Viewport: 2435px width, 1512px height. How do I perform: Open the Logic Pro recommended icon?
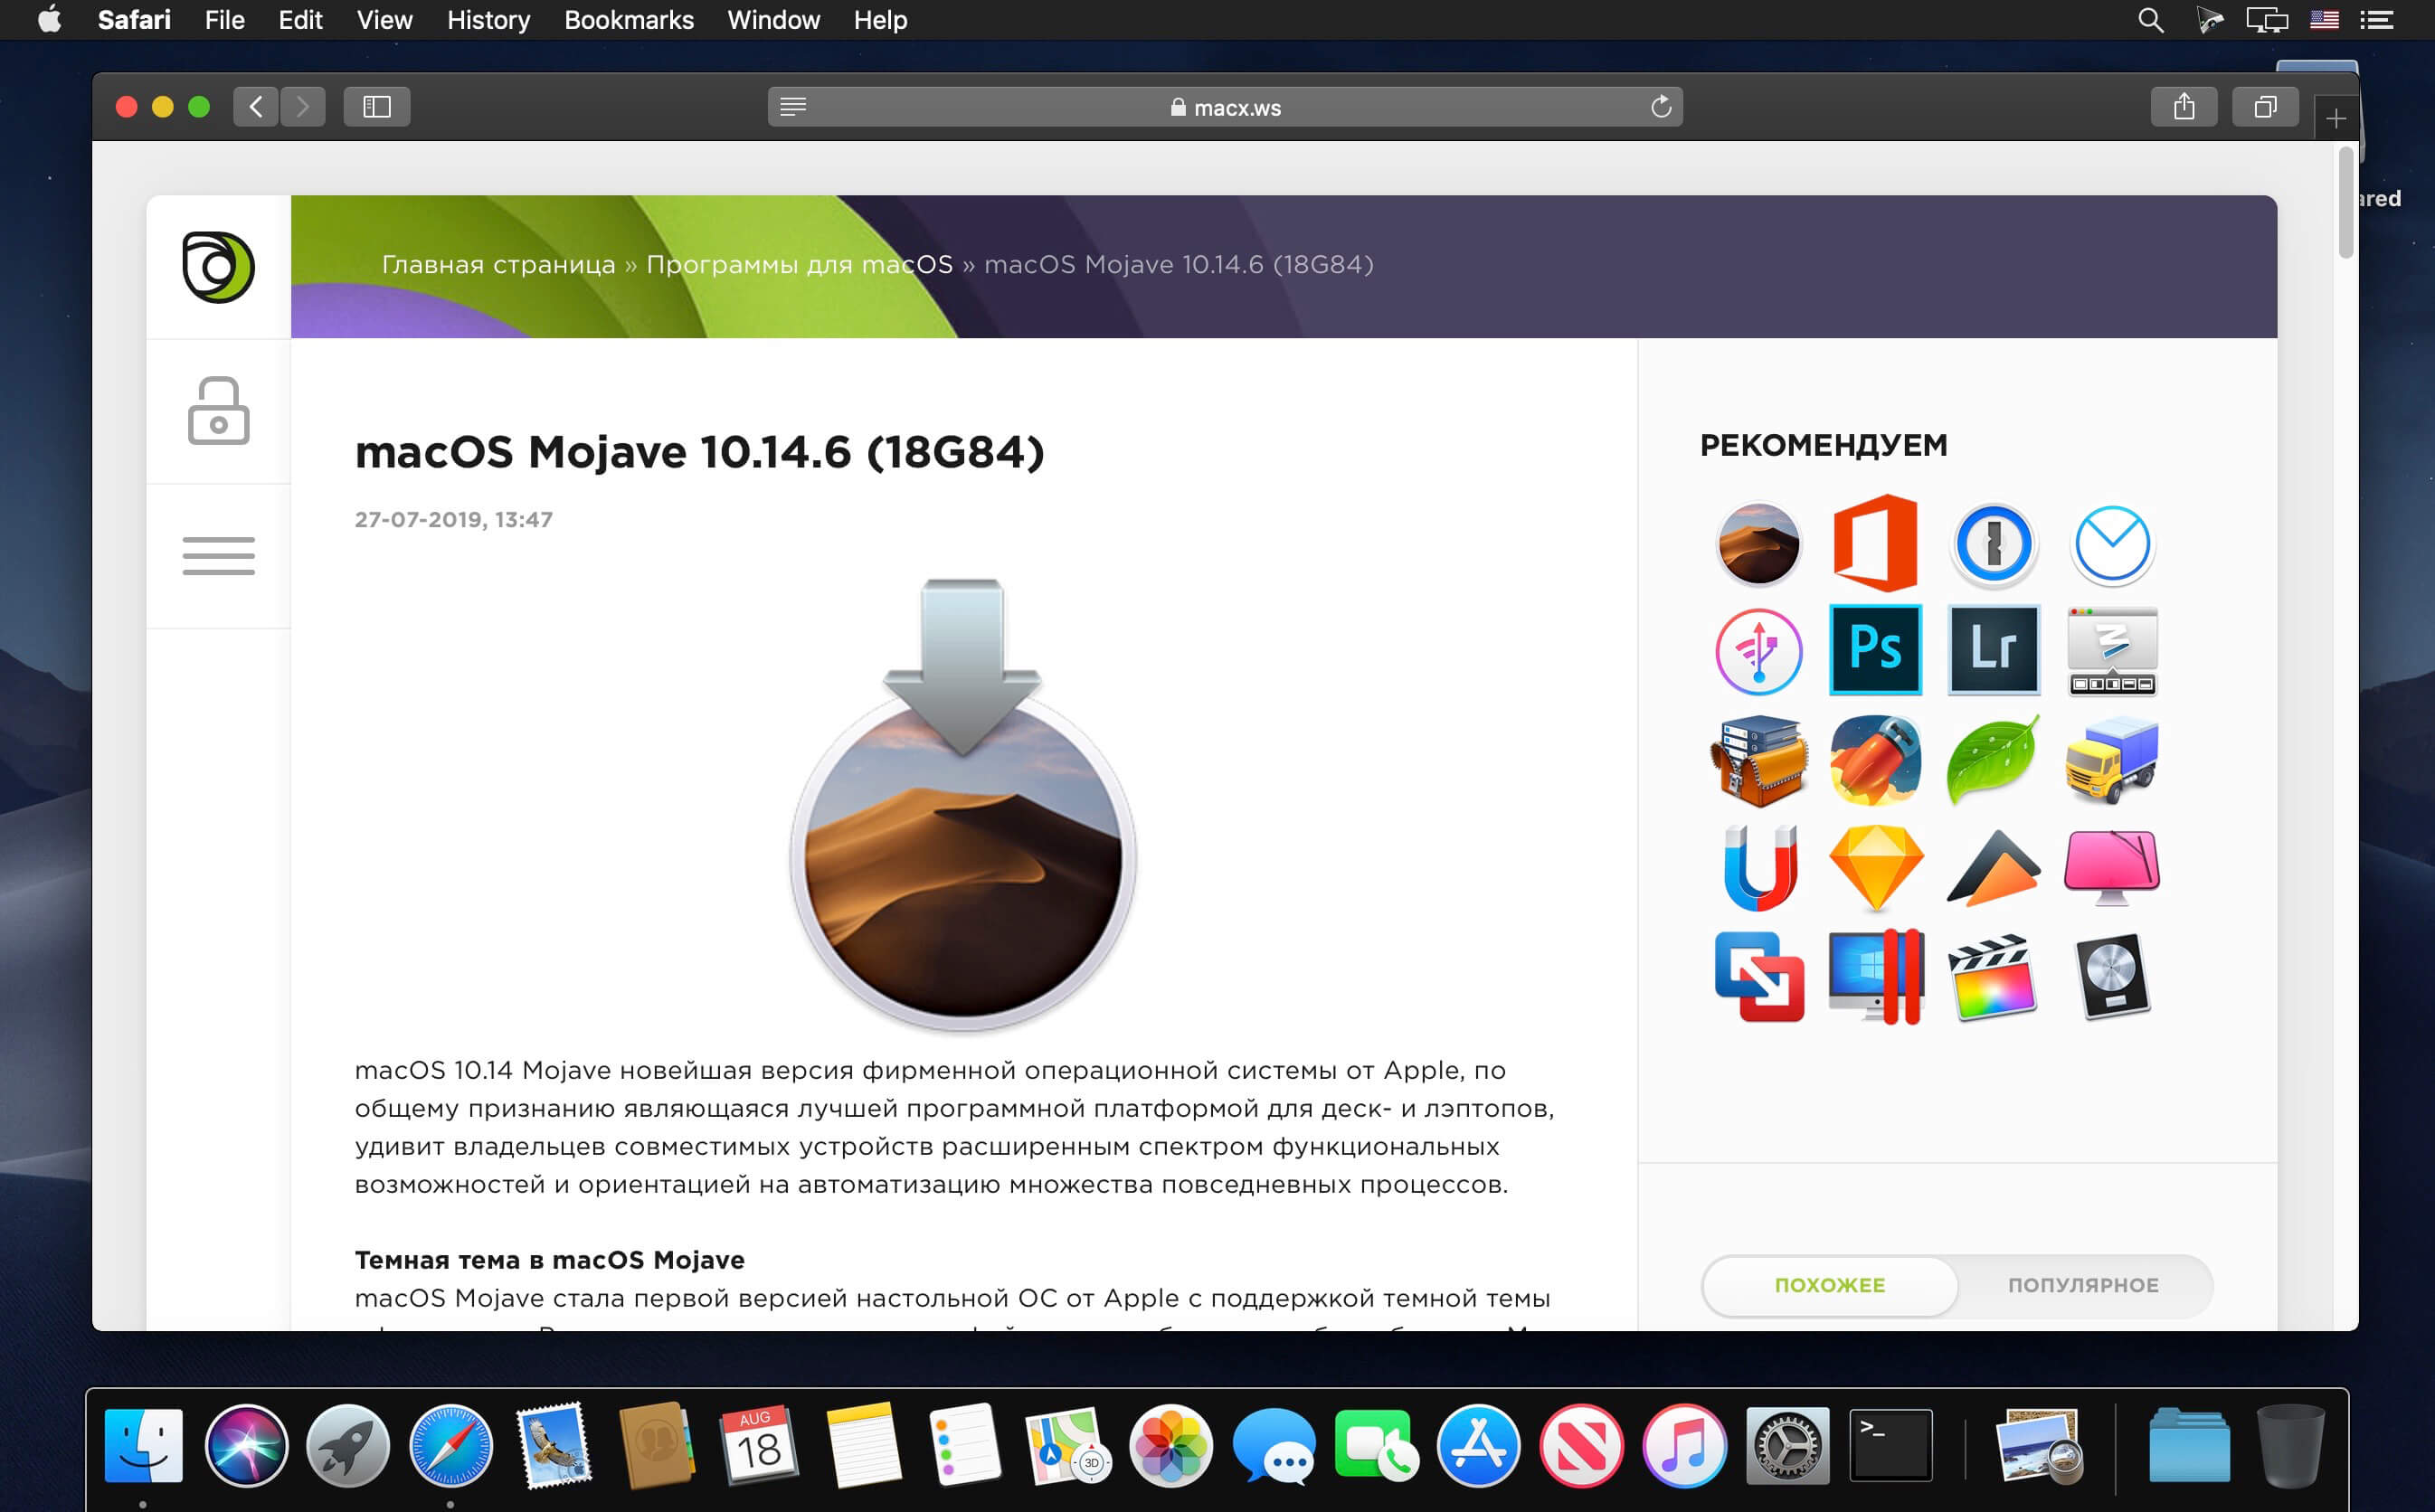2112,977
